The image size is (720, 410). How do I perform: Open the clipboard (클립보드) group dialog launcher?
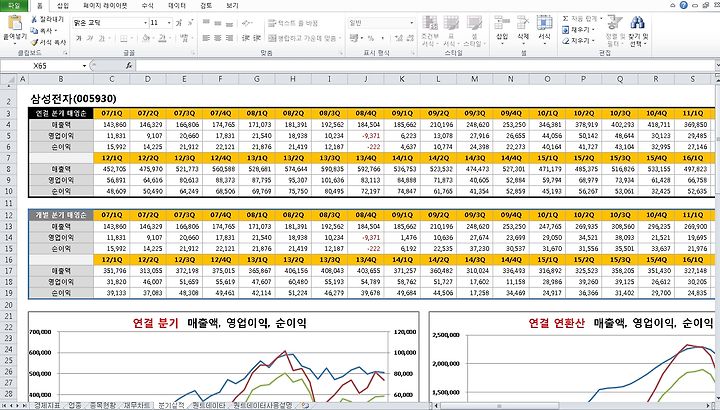(66, 54)
